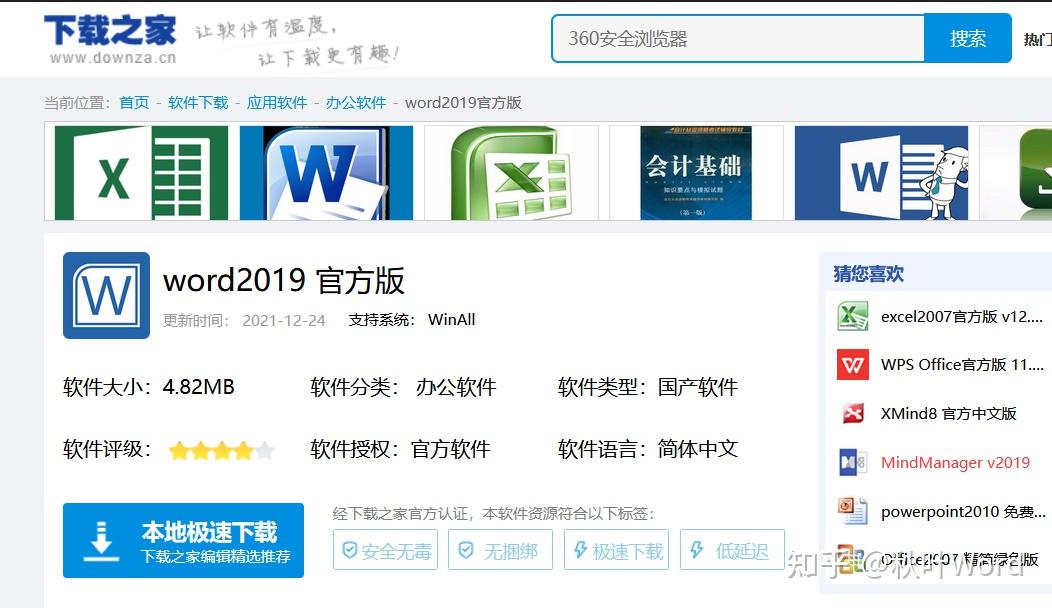Click the 软件大小 4.82MB text

[x=149, y=387]
